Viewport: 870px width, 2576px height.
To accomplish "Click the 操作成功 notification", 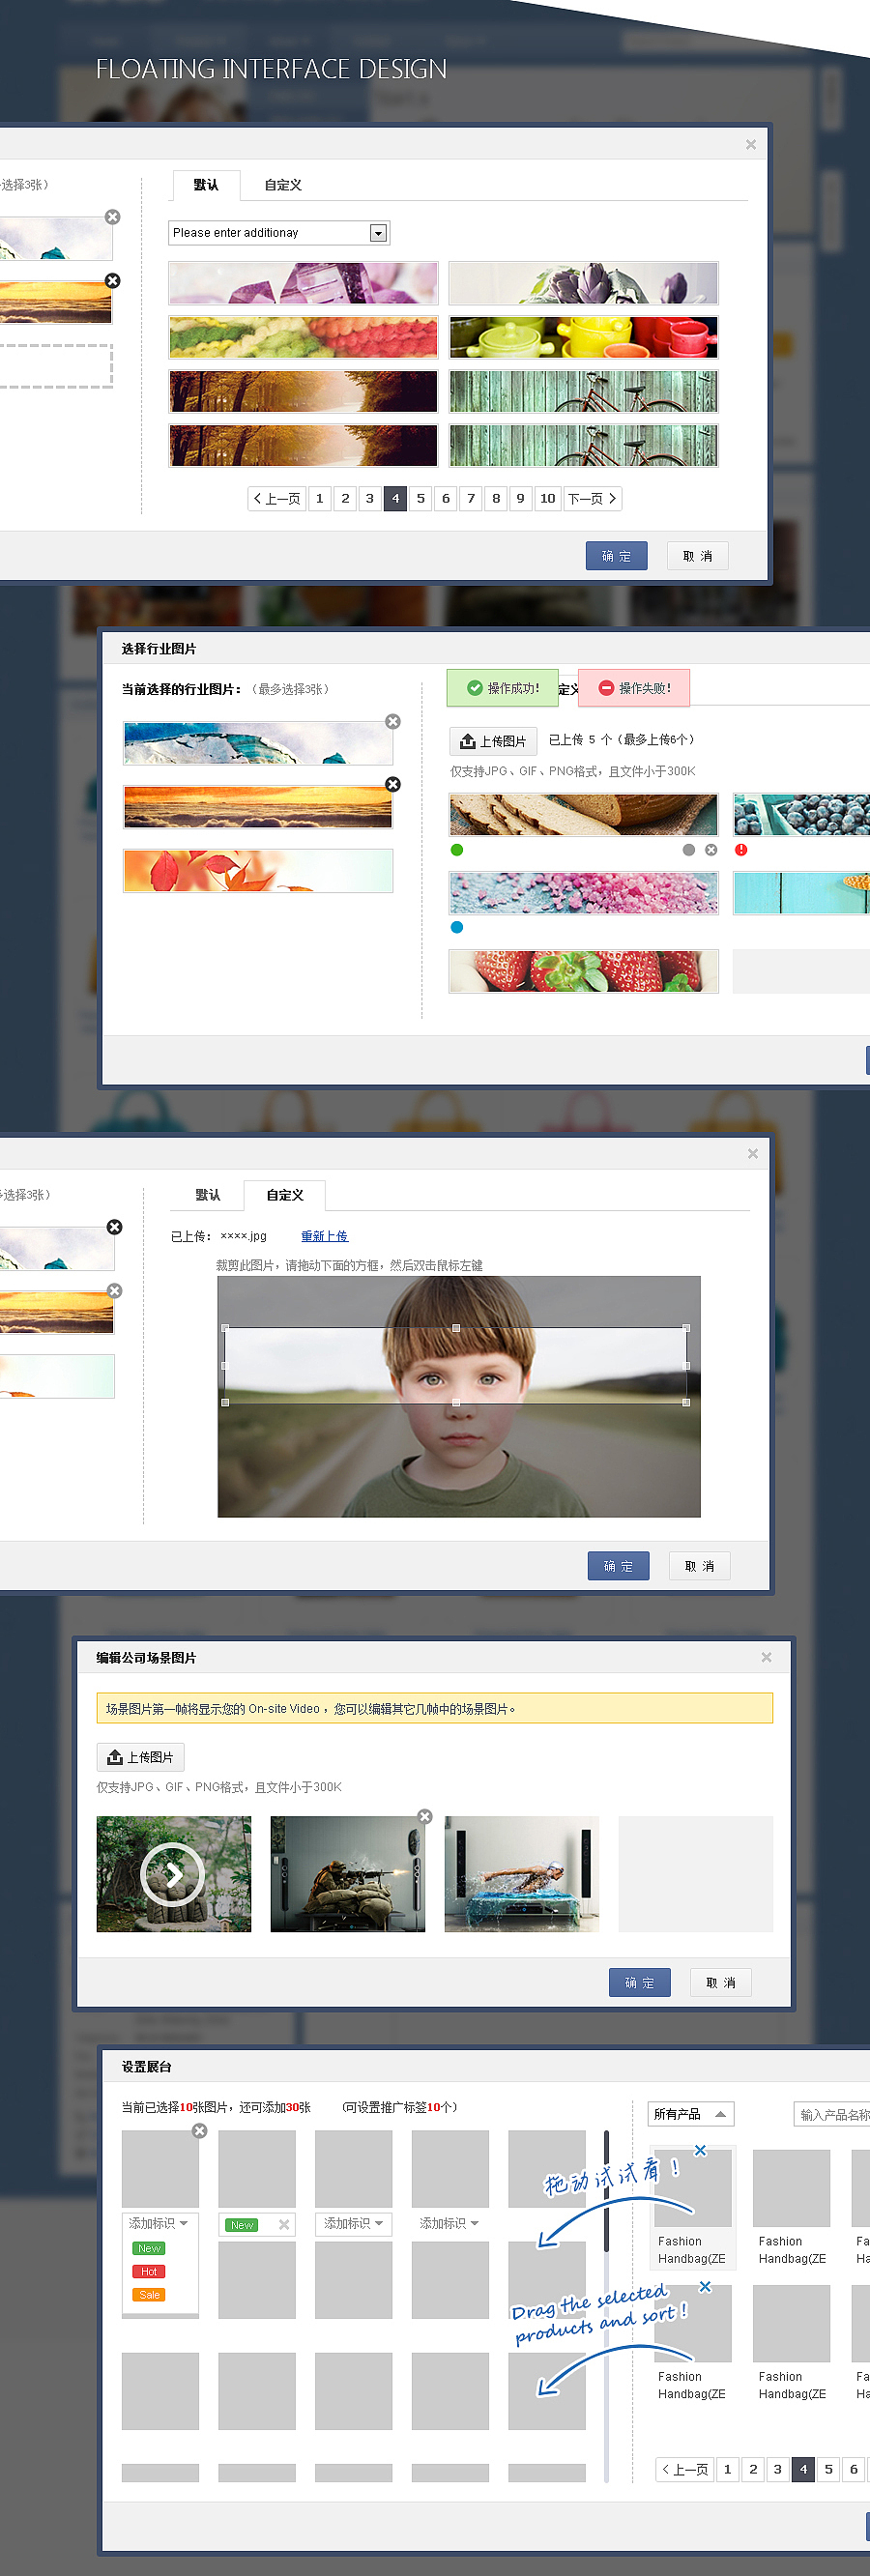I will coord(503,688).
